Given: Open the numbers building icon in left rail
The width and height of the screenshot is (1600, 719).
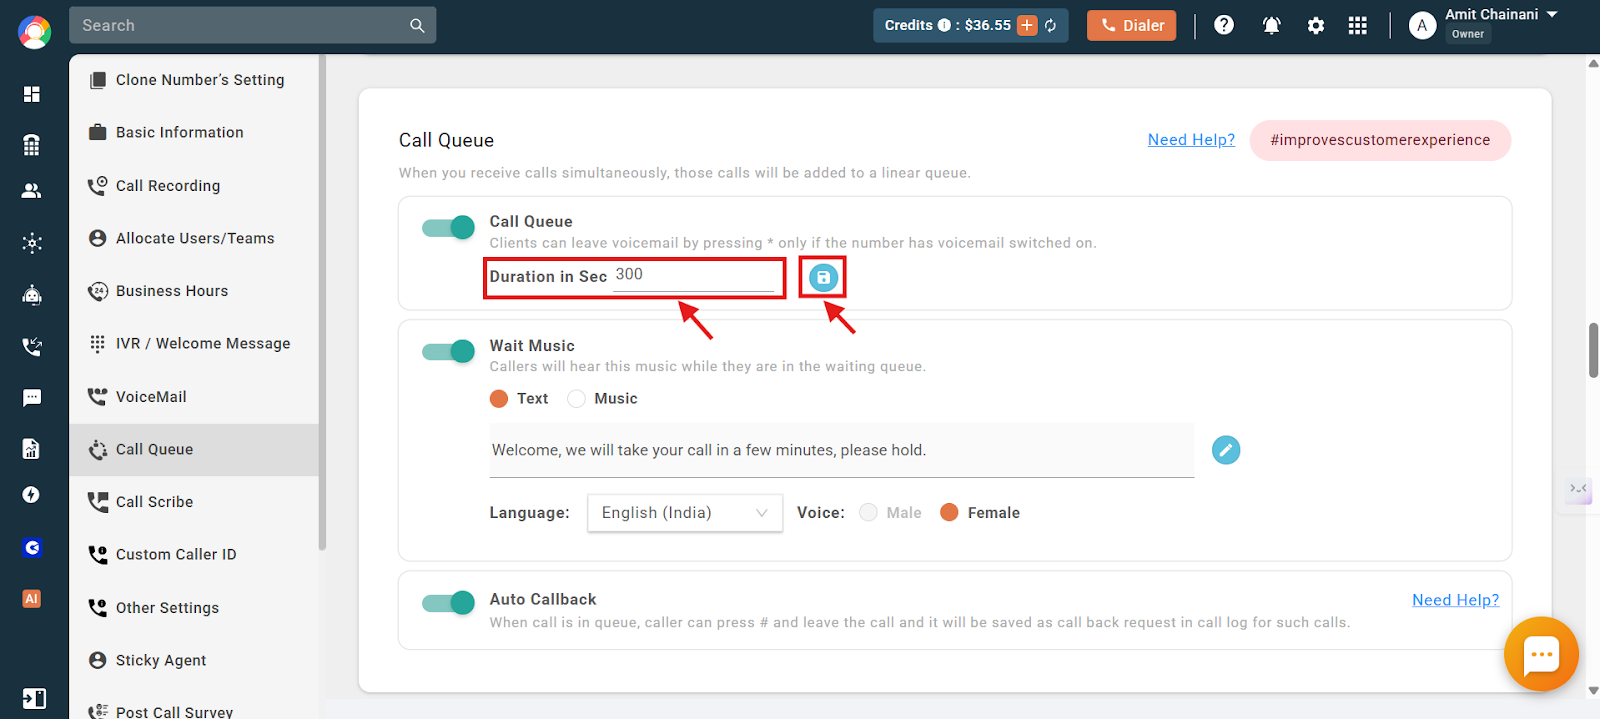Looking at the screenshot, I should (x=32, y=145).
